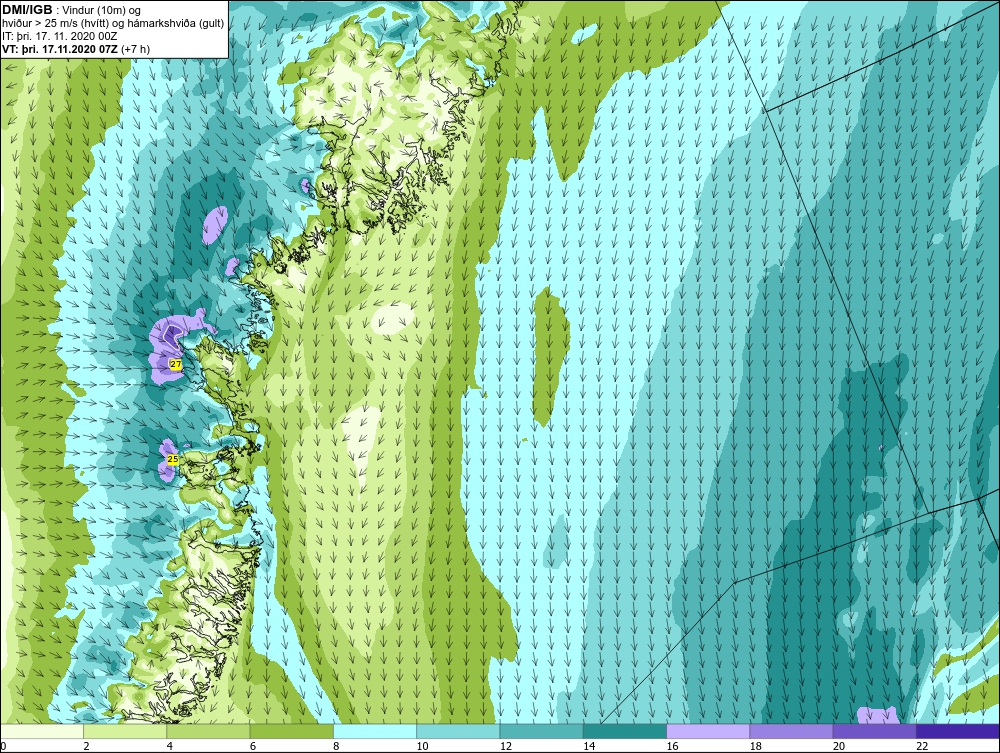
Task: Pick the 0–2 m/s palest legend swatch
Action: click(x=41, y=731)
